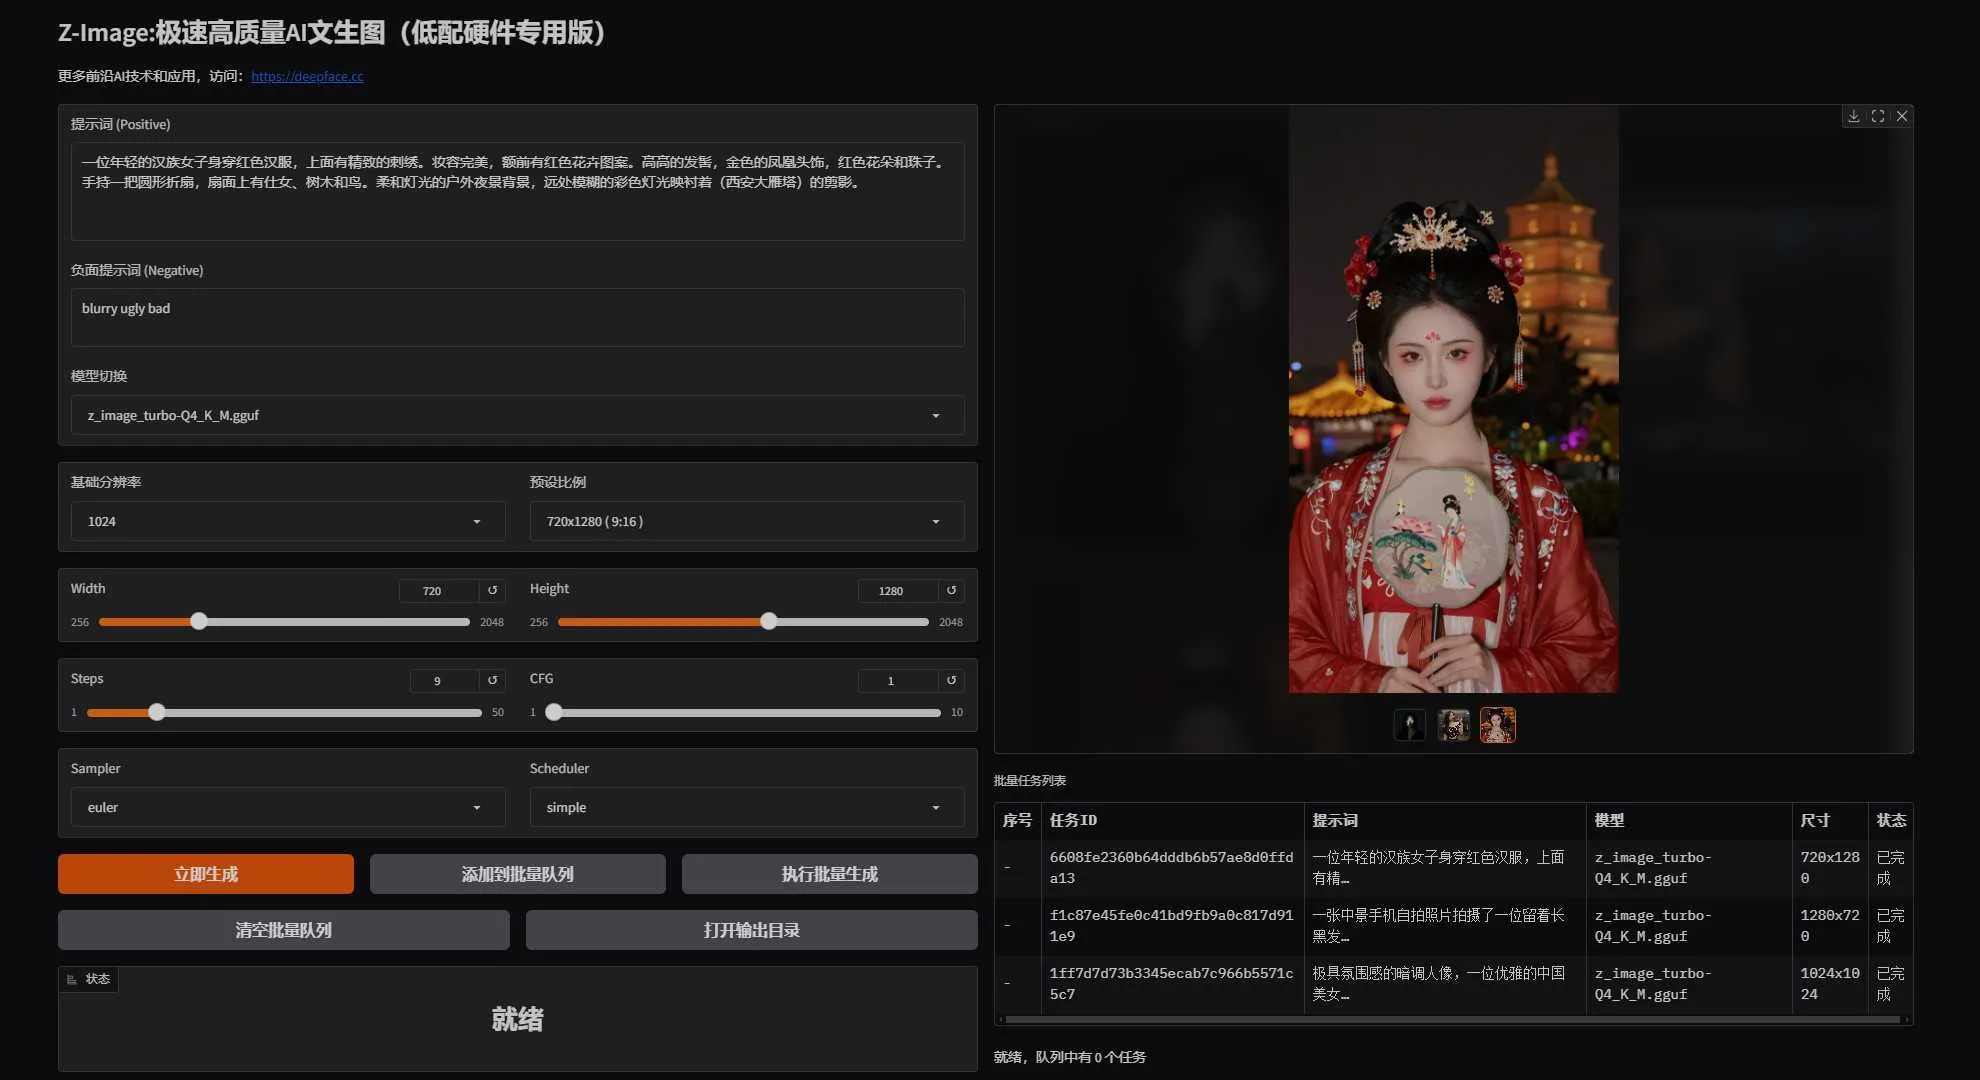Reset the Steps value using its refresh icon
The image size is (1980, 1080).
click(x=492, y=680)
